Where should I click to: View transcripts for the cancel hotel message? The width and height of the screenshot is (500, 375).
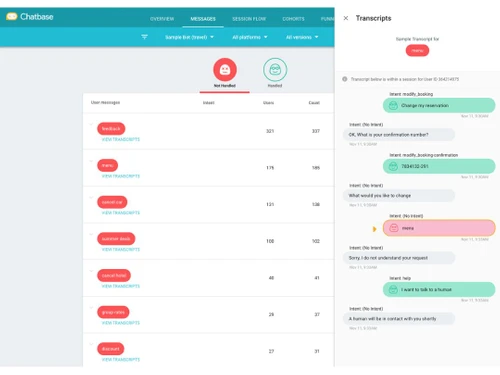[121, 286]
